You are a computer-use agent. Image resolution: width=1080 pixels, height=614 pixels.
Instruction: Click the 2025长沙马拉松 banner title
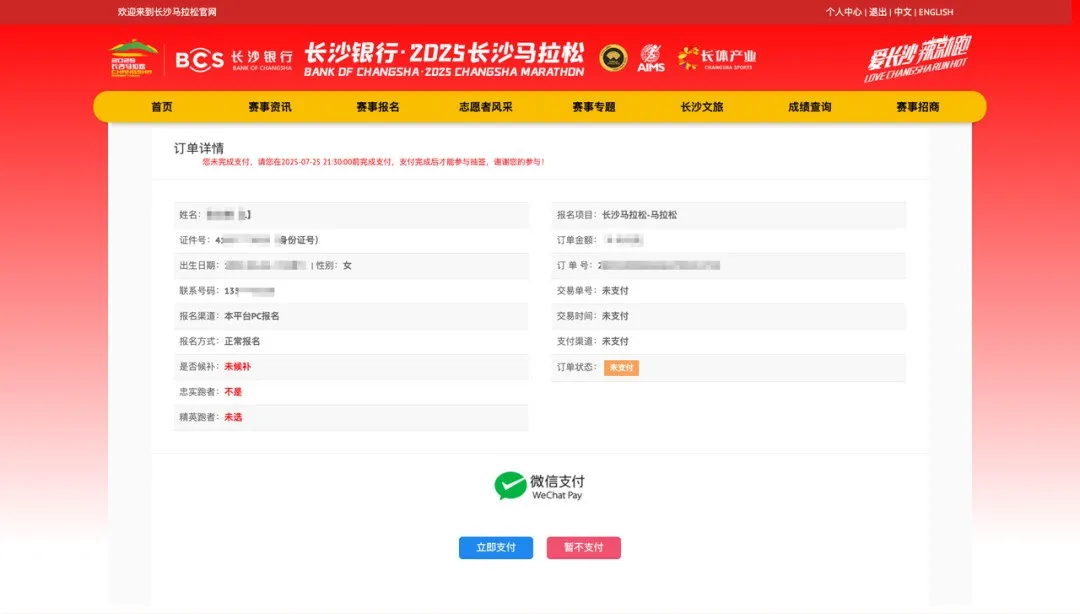[444, 59]
